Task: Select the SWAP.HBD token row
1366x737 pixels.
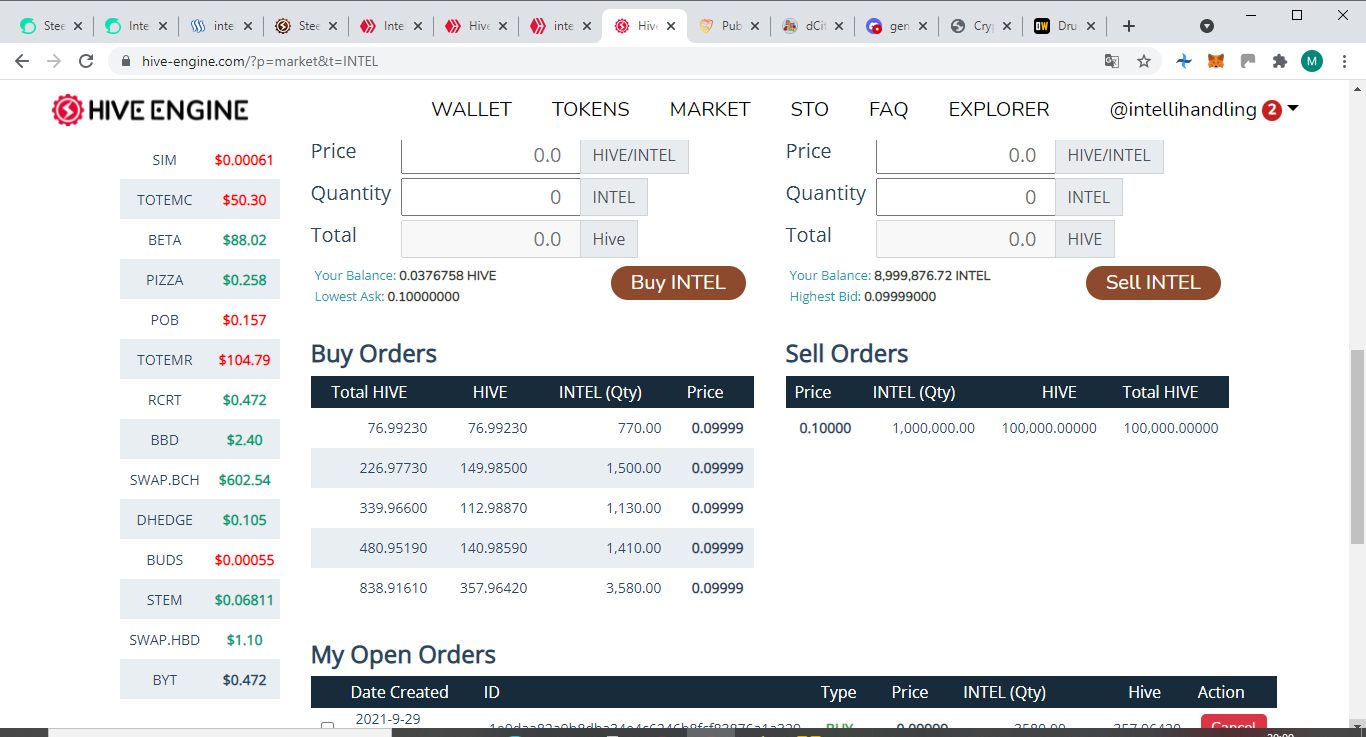Action: pos(200,640)
